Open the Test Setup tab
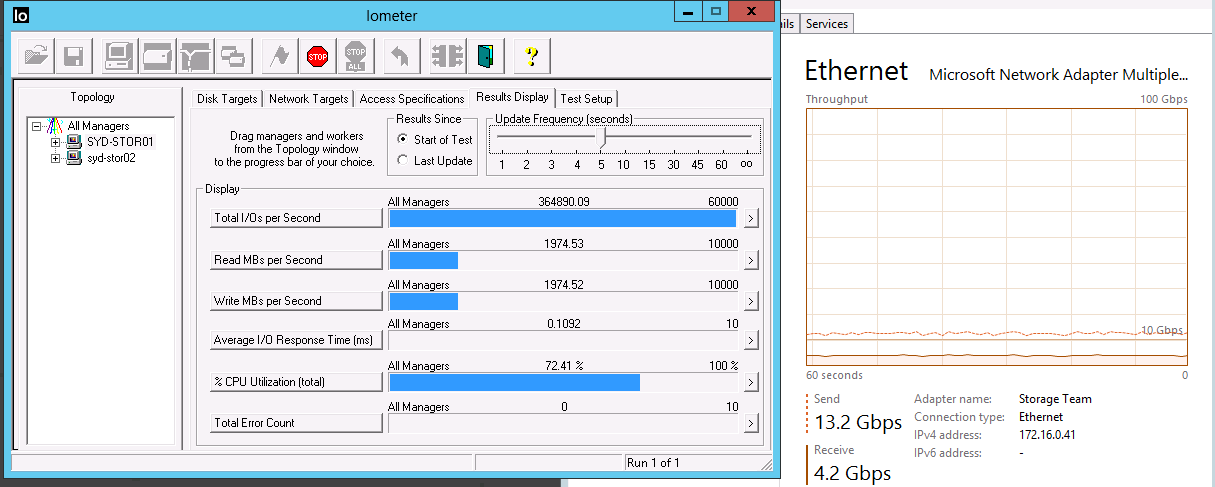The height and width of the screenshot is (487, 1215). click(587, 99)
